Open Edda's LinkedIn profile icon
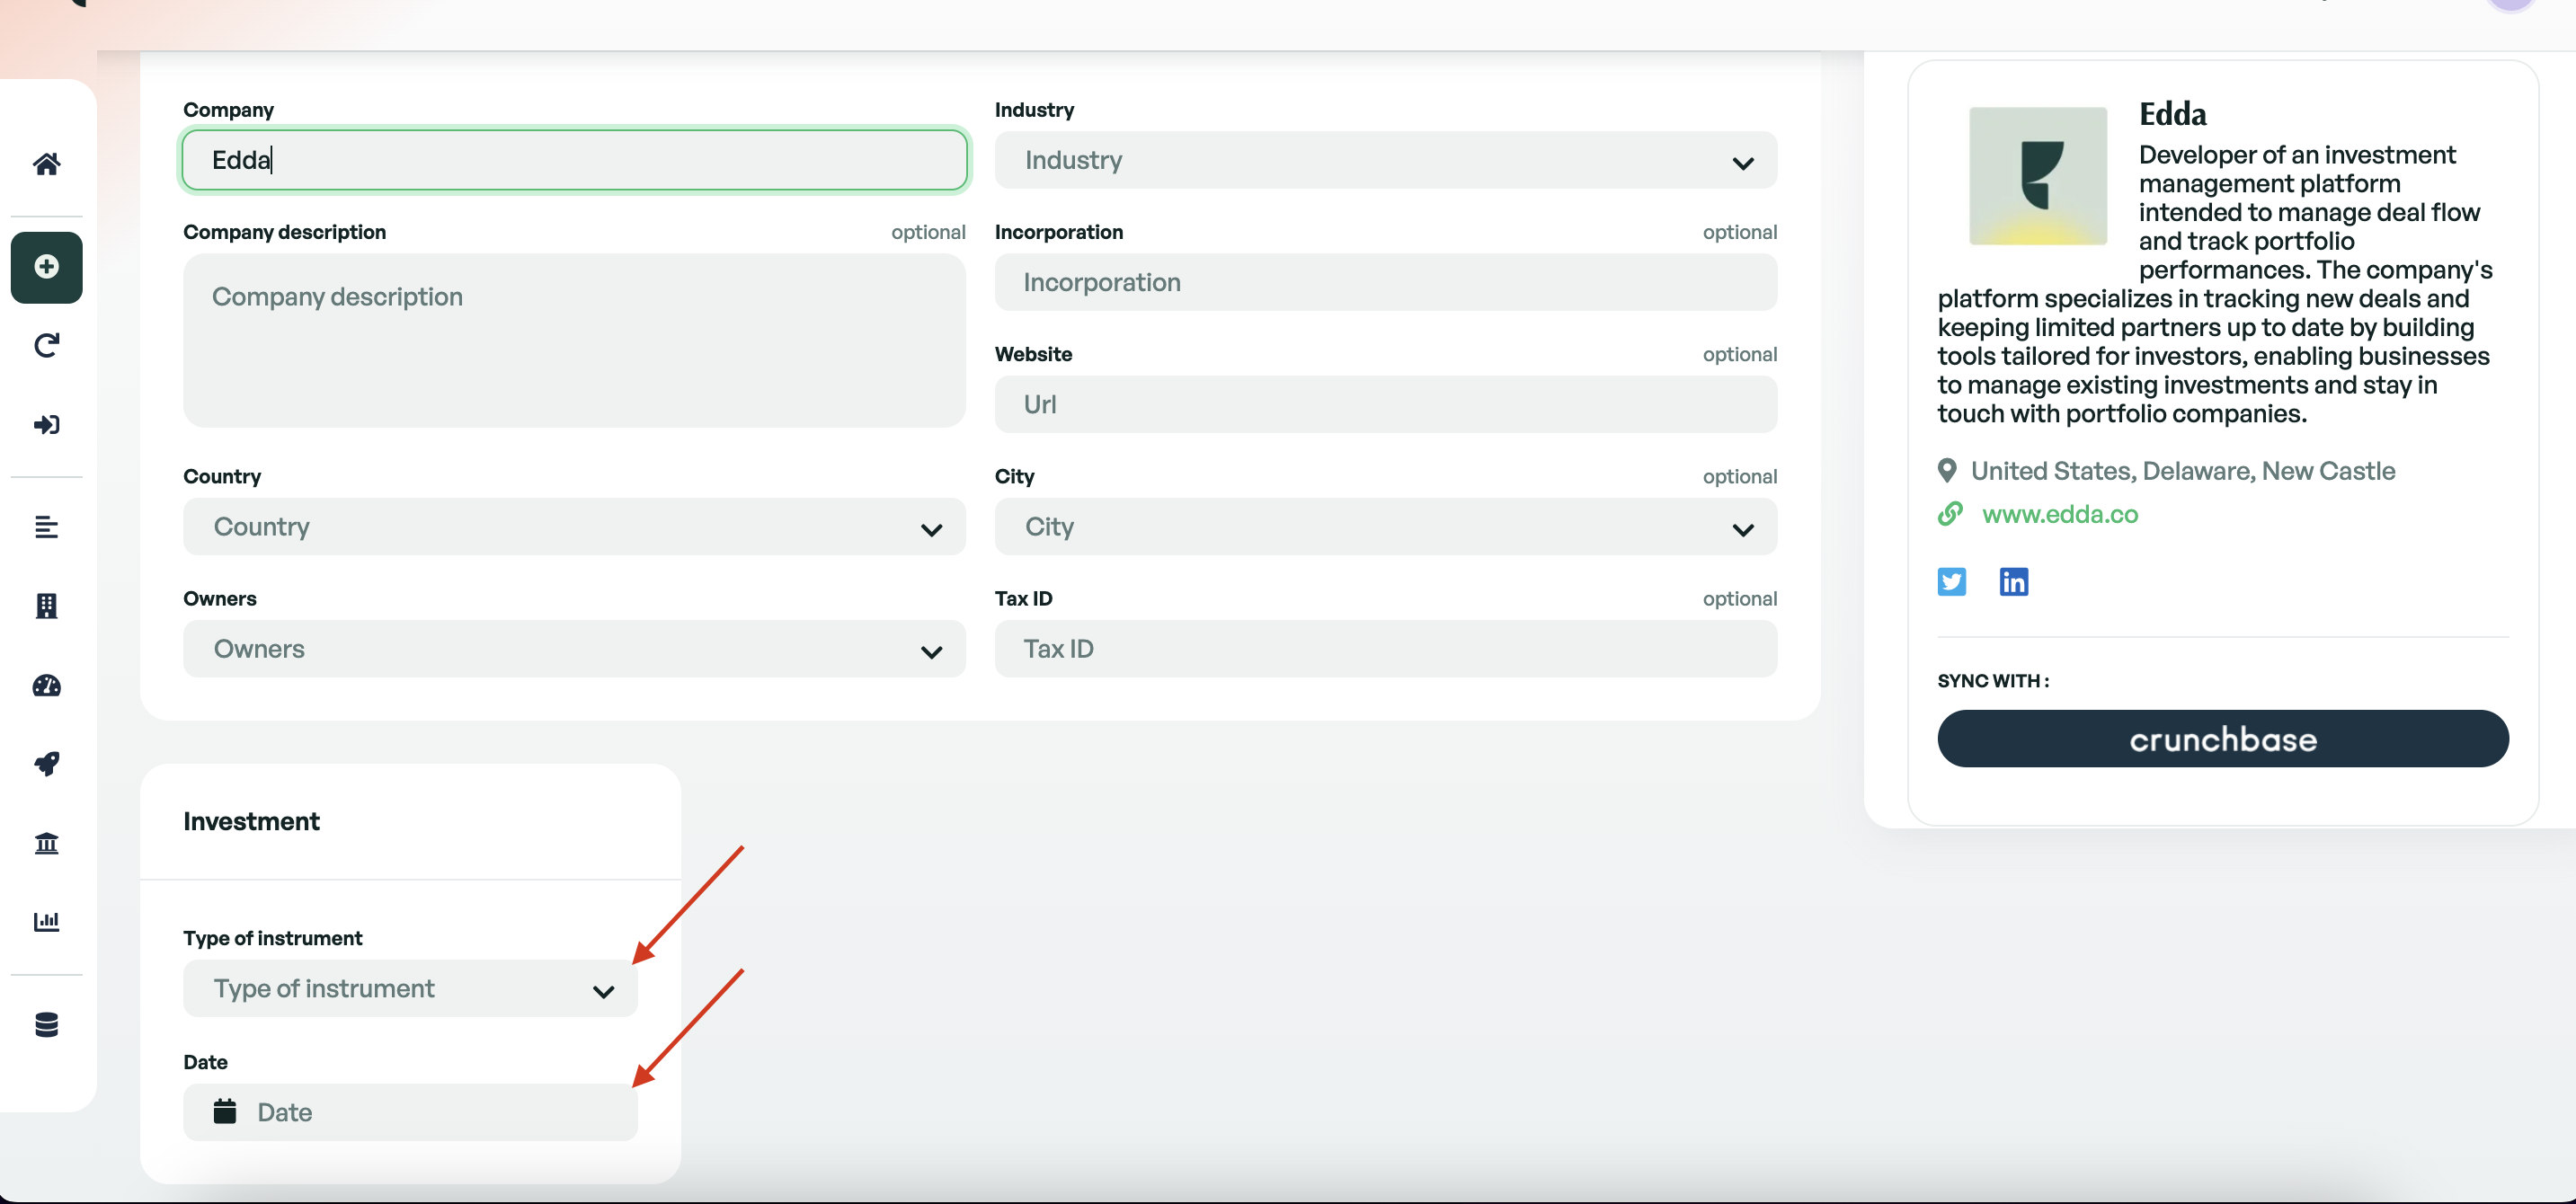Viewport: 2576px width, 1204px height. (2013, 582)
